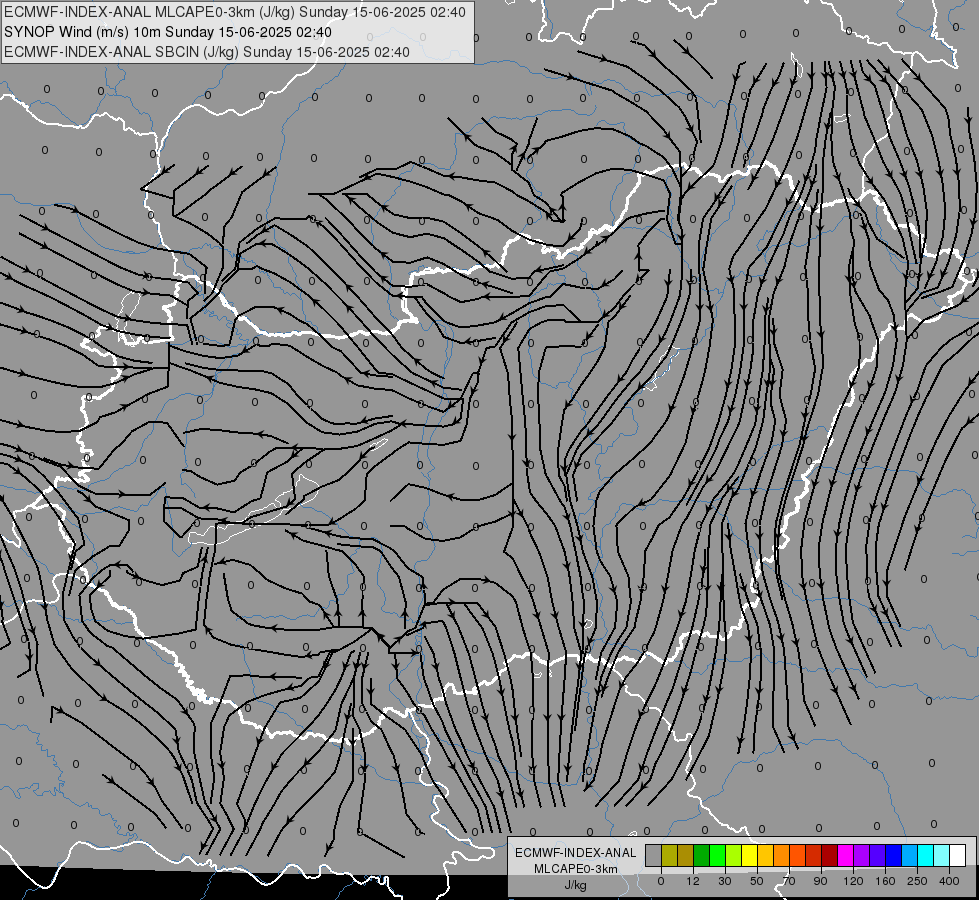Click the legend value 400
The width and height of the screenshot is (979, 900).
click(949, 881)
